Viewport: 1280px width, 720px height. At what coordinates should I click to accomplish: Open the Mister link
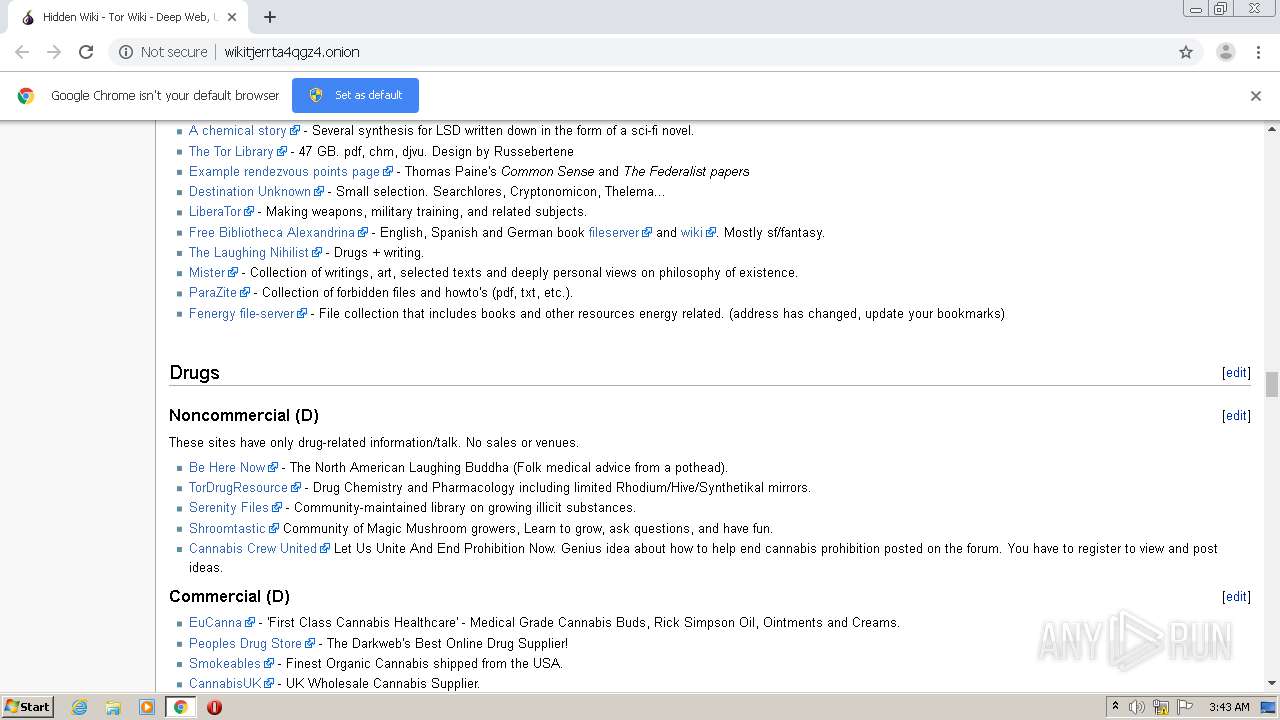pyautogui.click(x=207, y=272)
